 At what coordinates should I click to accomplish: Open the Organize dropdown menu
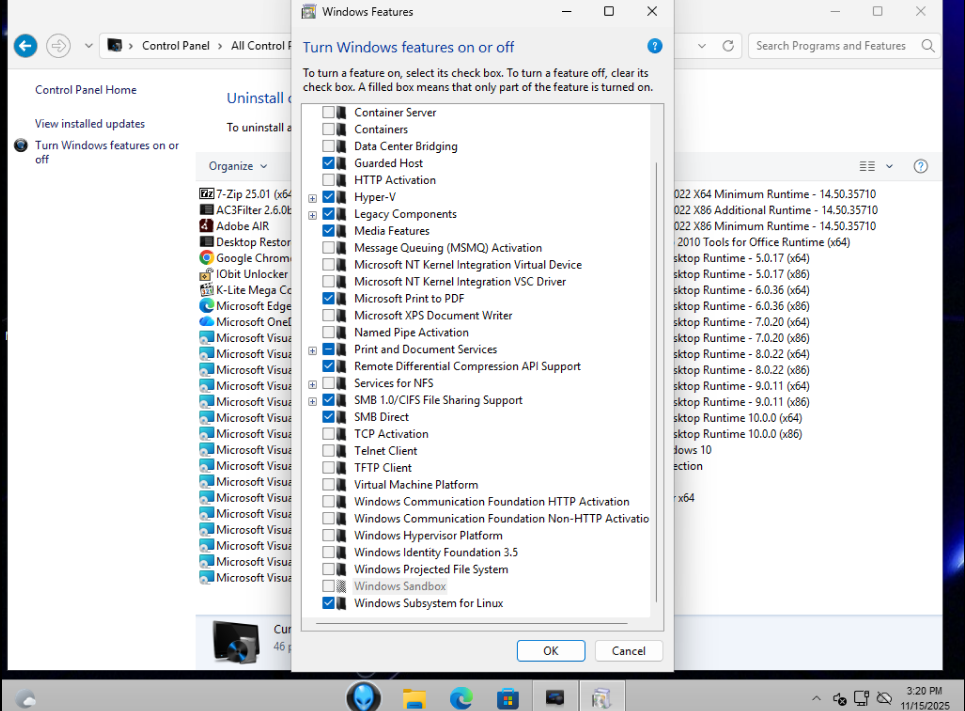click(238, 166)
